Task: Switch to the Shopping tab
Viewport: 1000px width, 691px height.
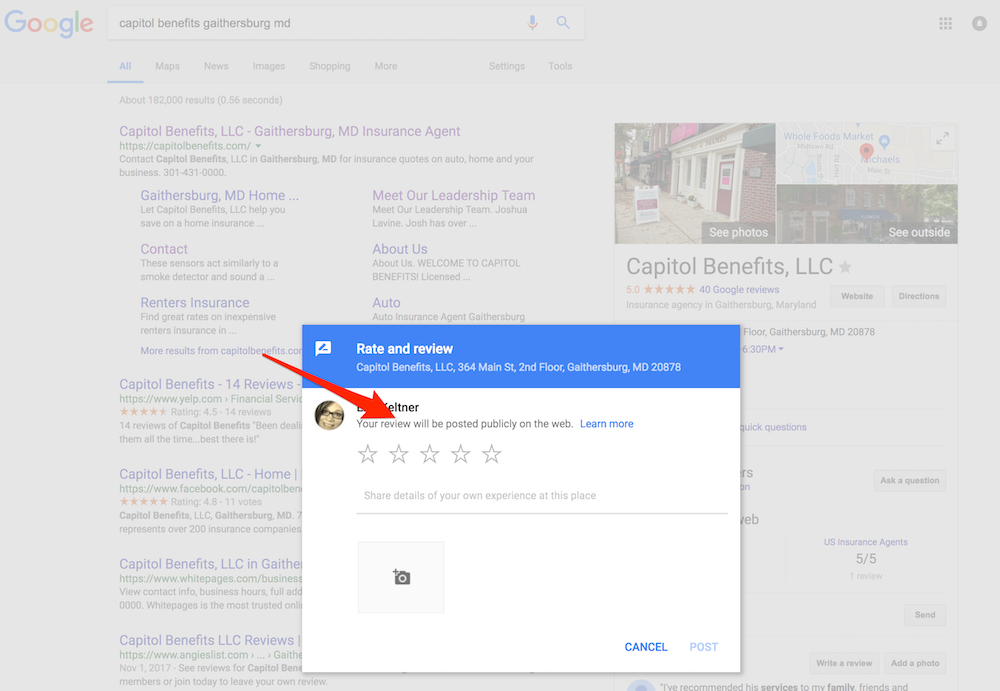Action: [330, 66]
